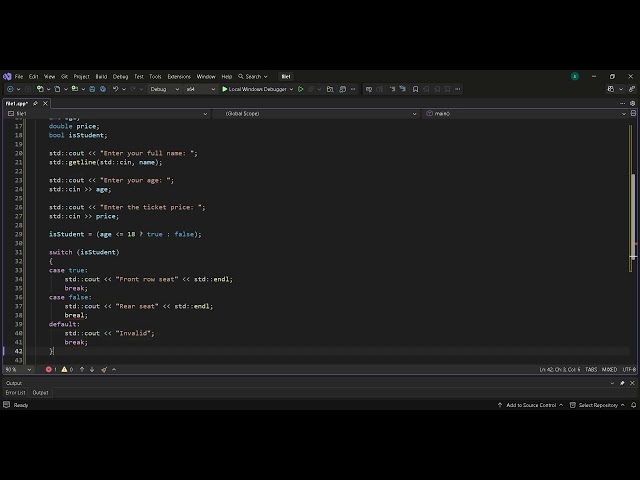Open the x64 platform dropdown
The width and height of the screenshot is (640, 480).
tap(200, 89)
